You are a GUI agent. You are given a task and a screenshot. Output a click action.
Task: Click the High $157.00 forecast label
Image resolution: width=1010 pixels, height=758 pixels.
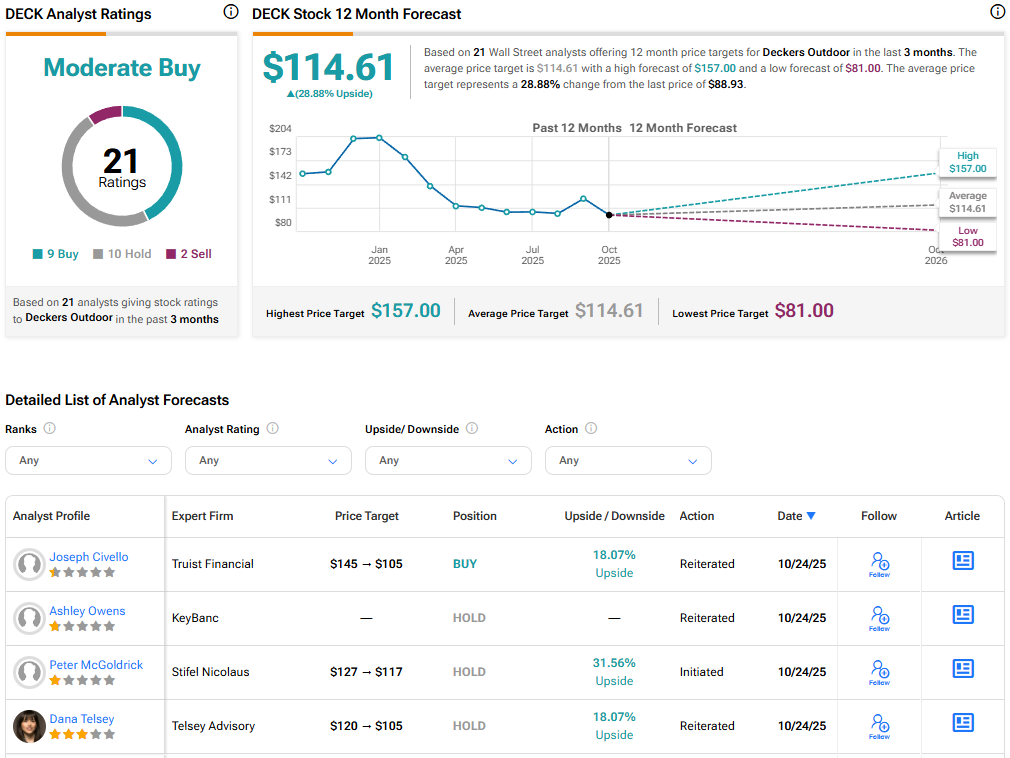tap(967, 162)
